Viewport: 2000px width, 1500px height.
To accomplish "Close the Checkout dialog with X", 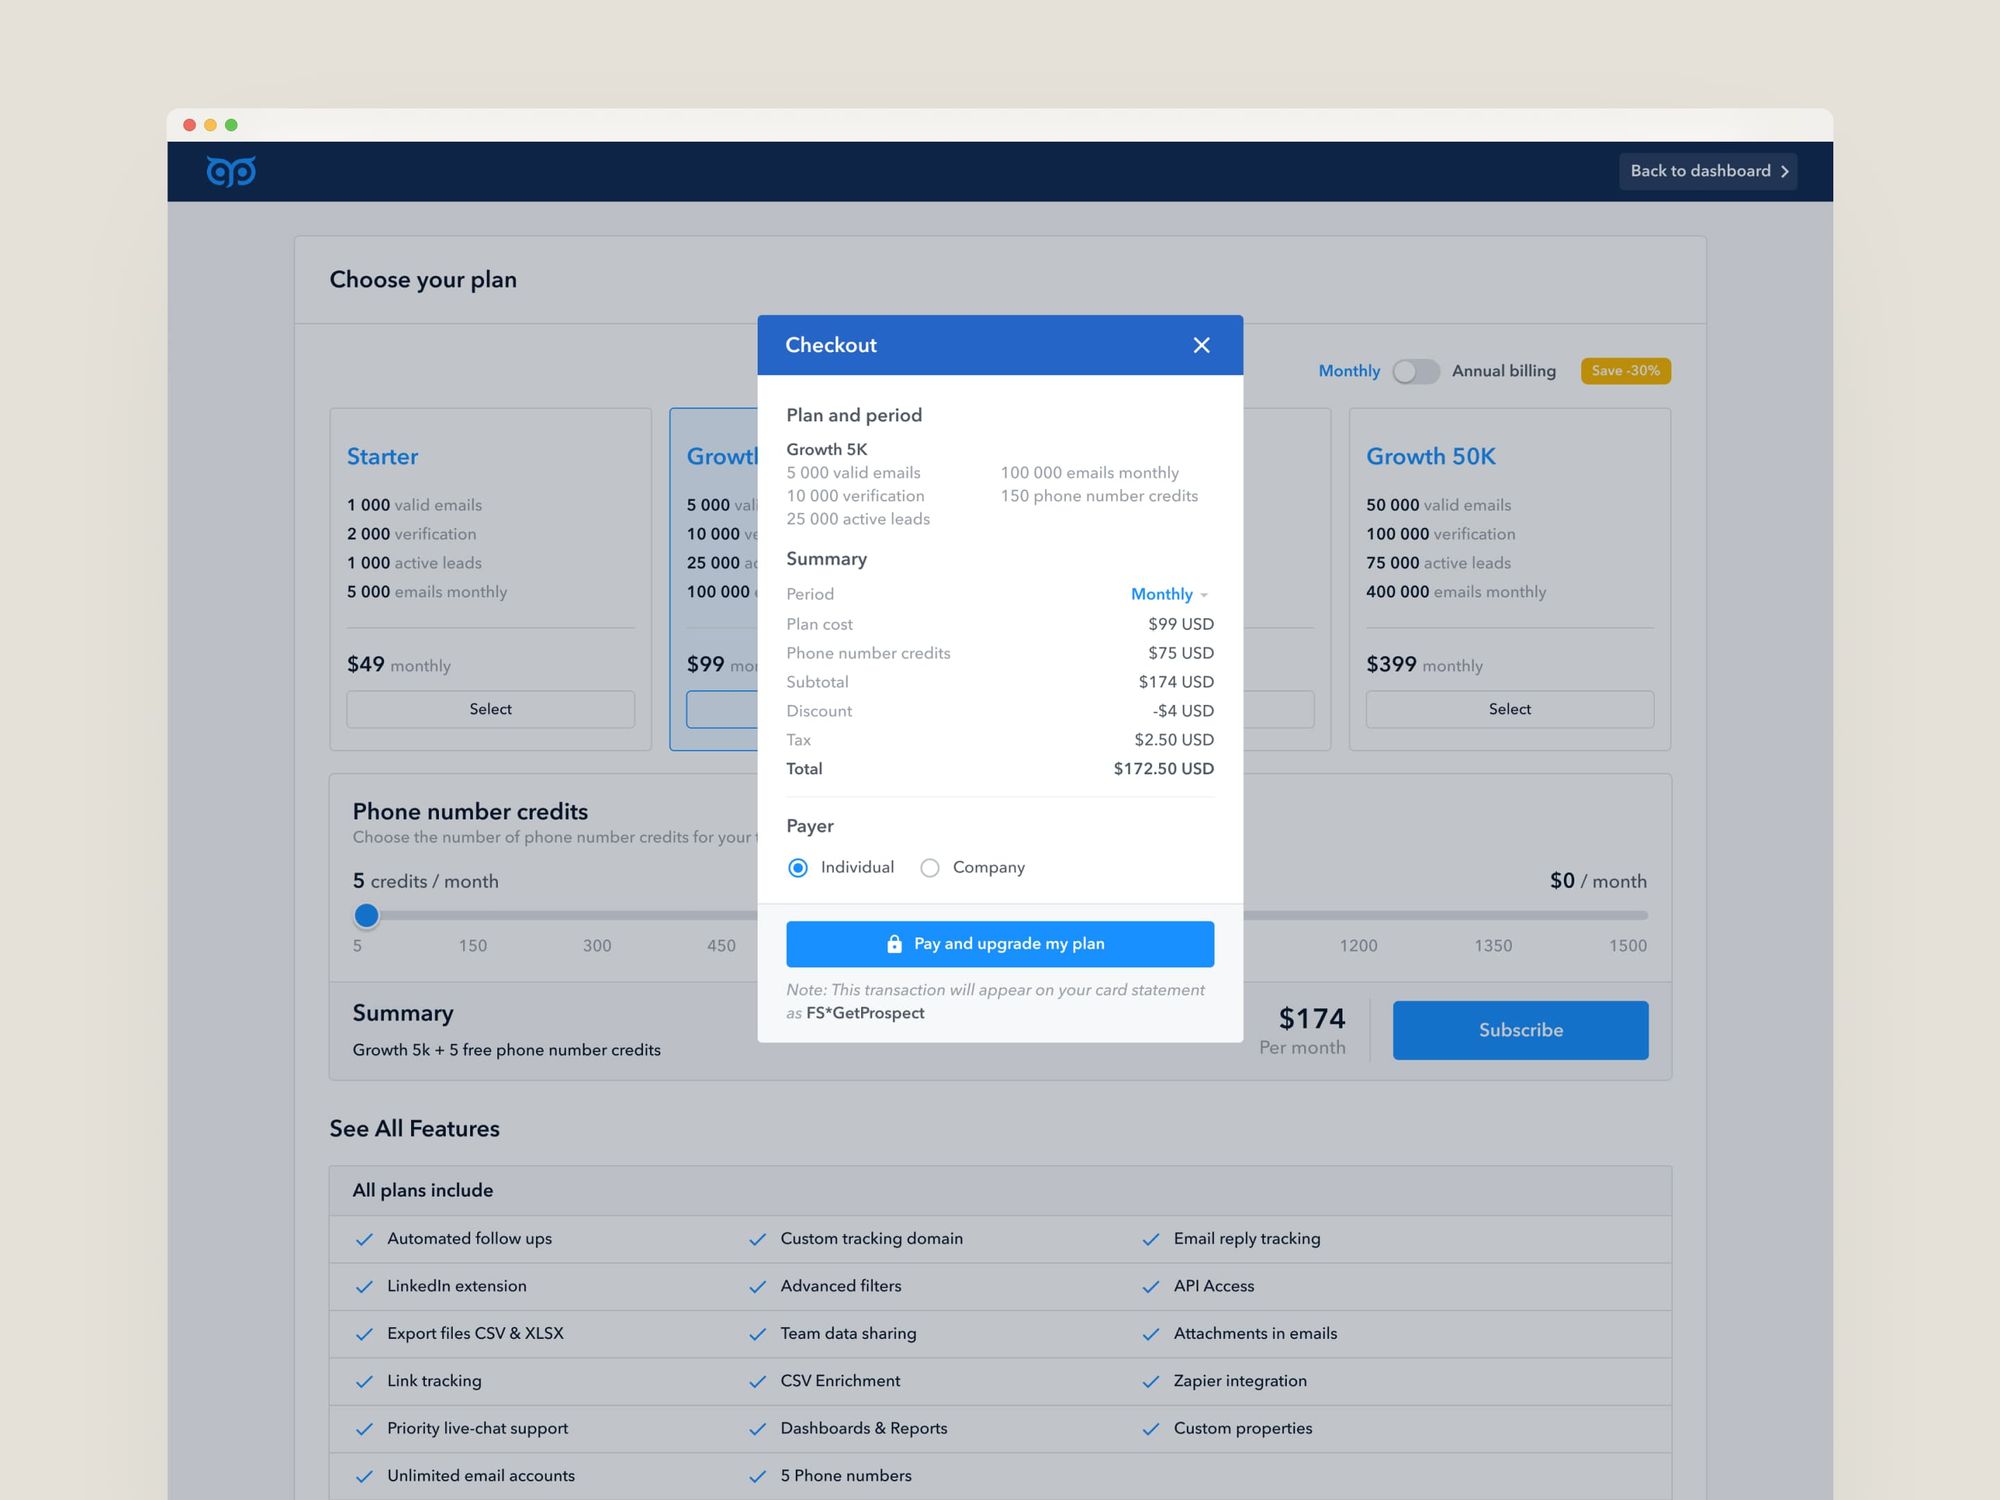I will point(1201,345).
